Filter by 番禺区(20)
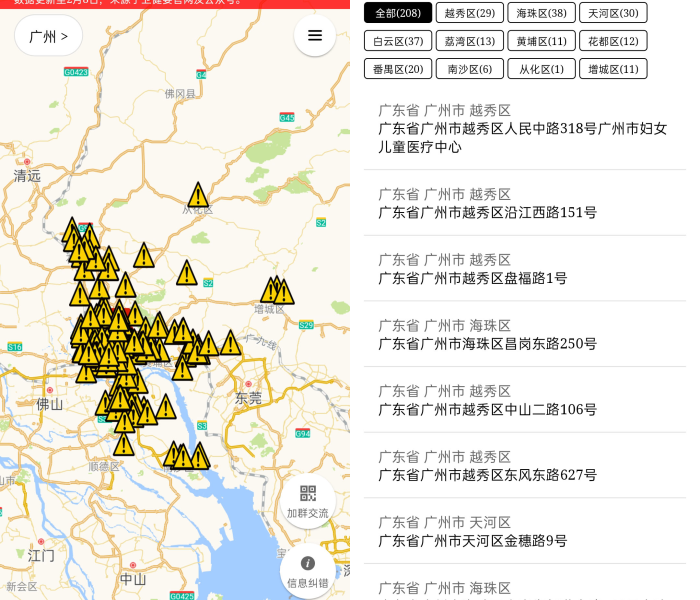This screenshot has width=700, height=600. tap(398, 69)
